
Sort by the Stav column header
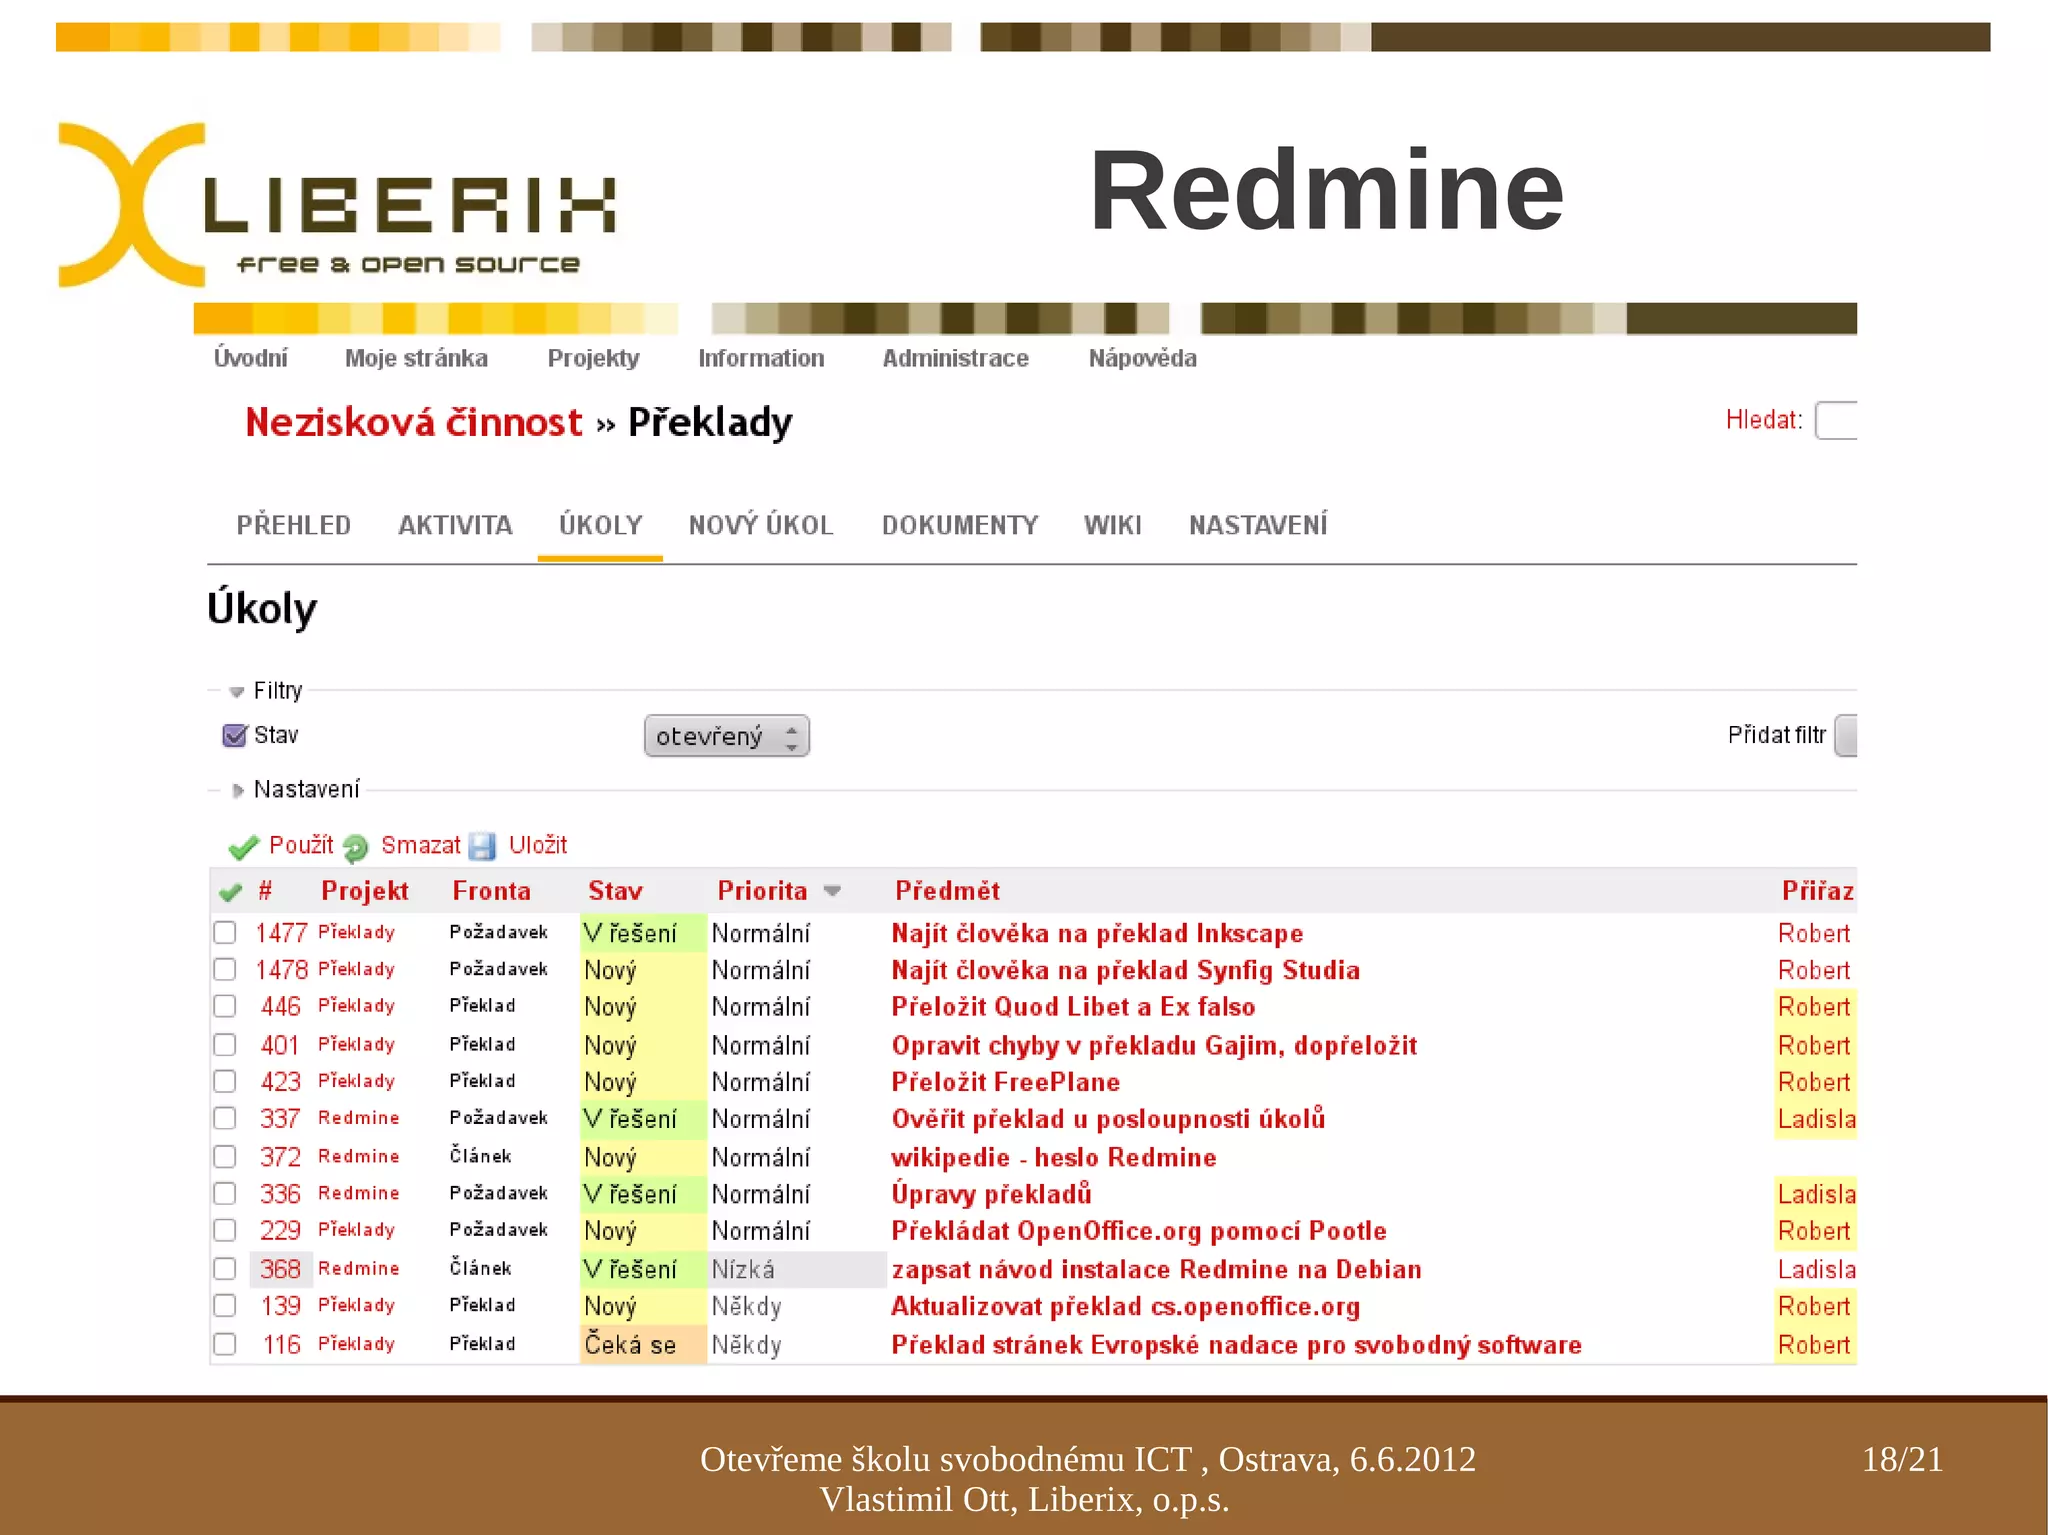(x=615, y=891)
